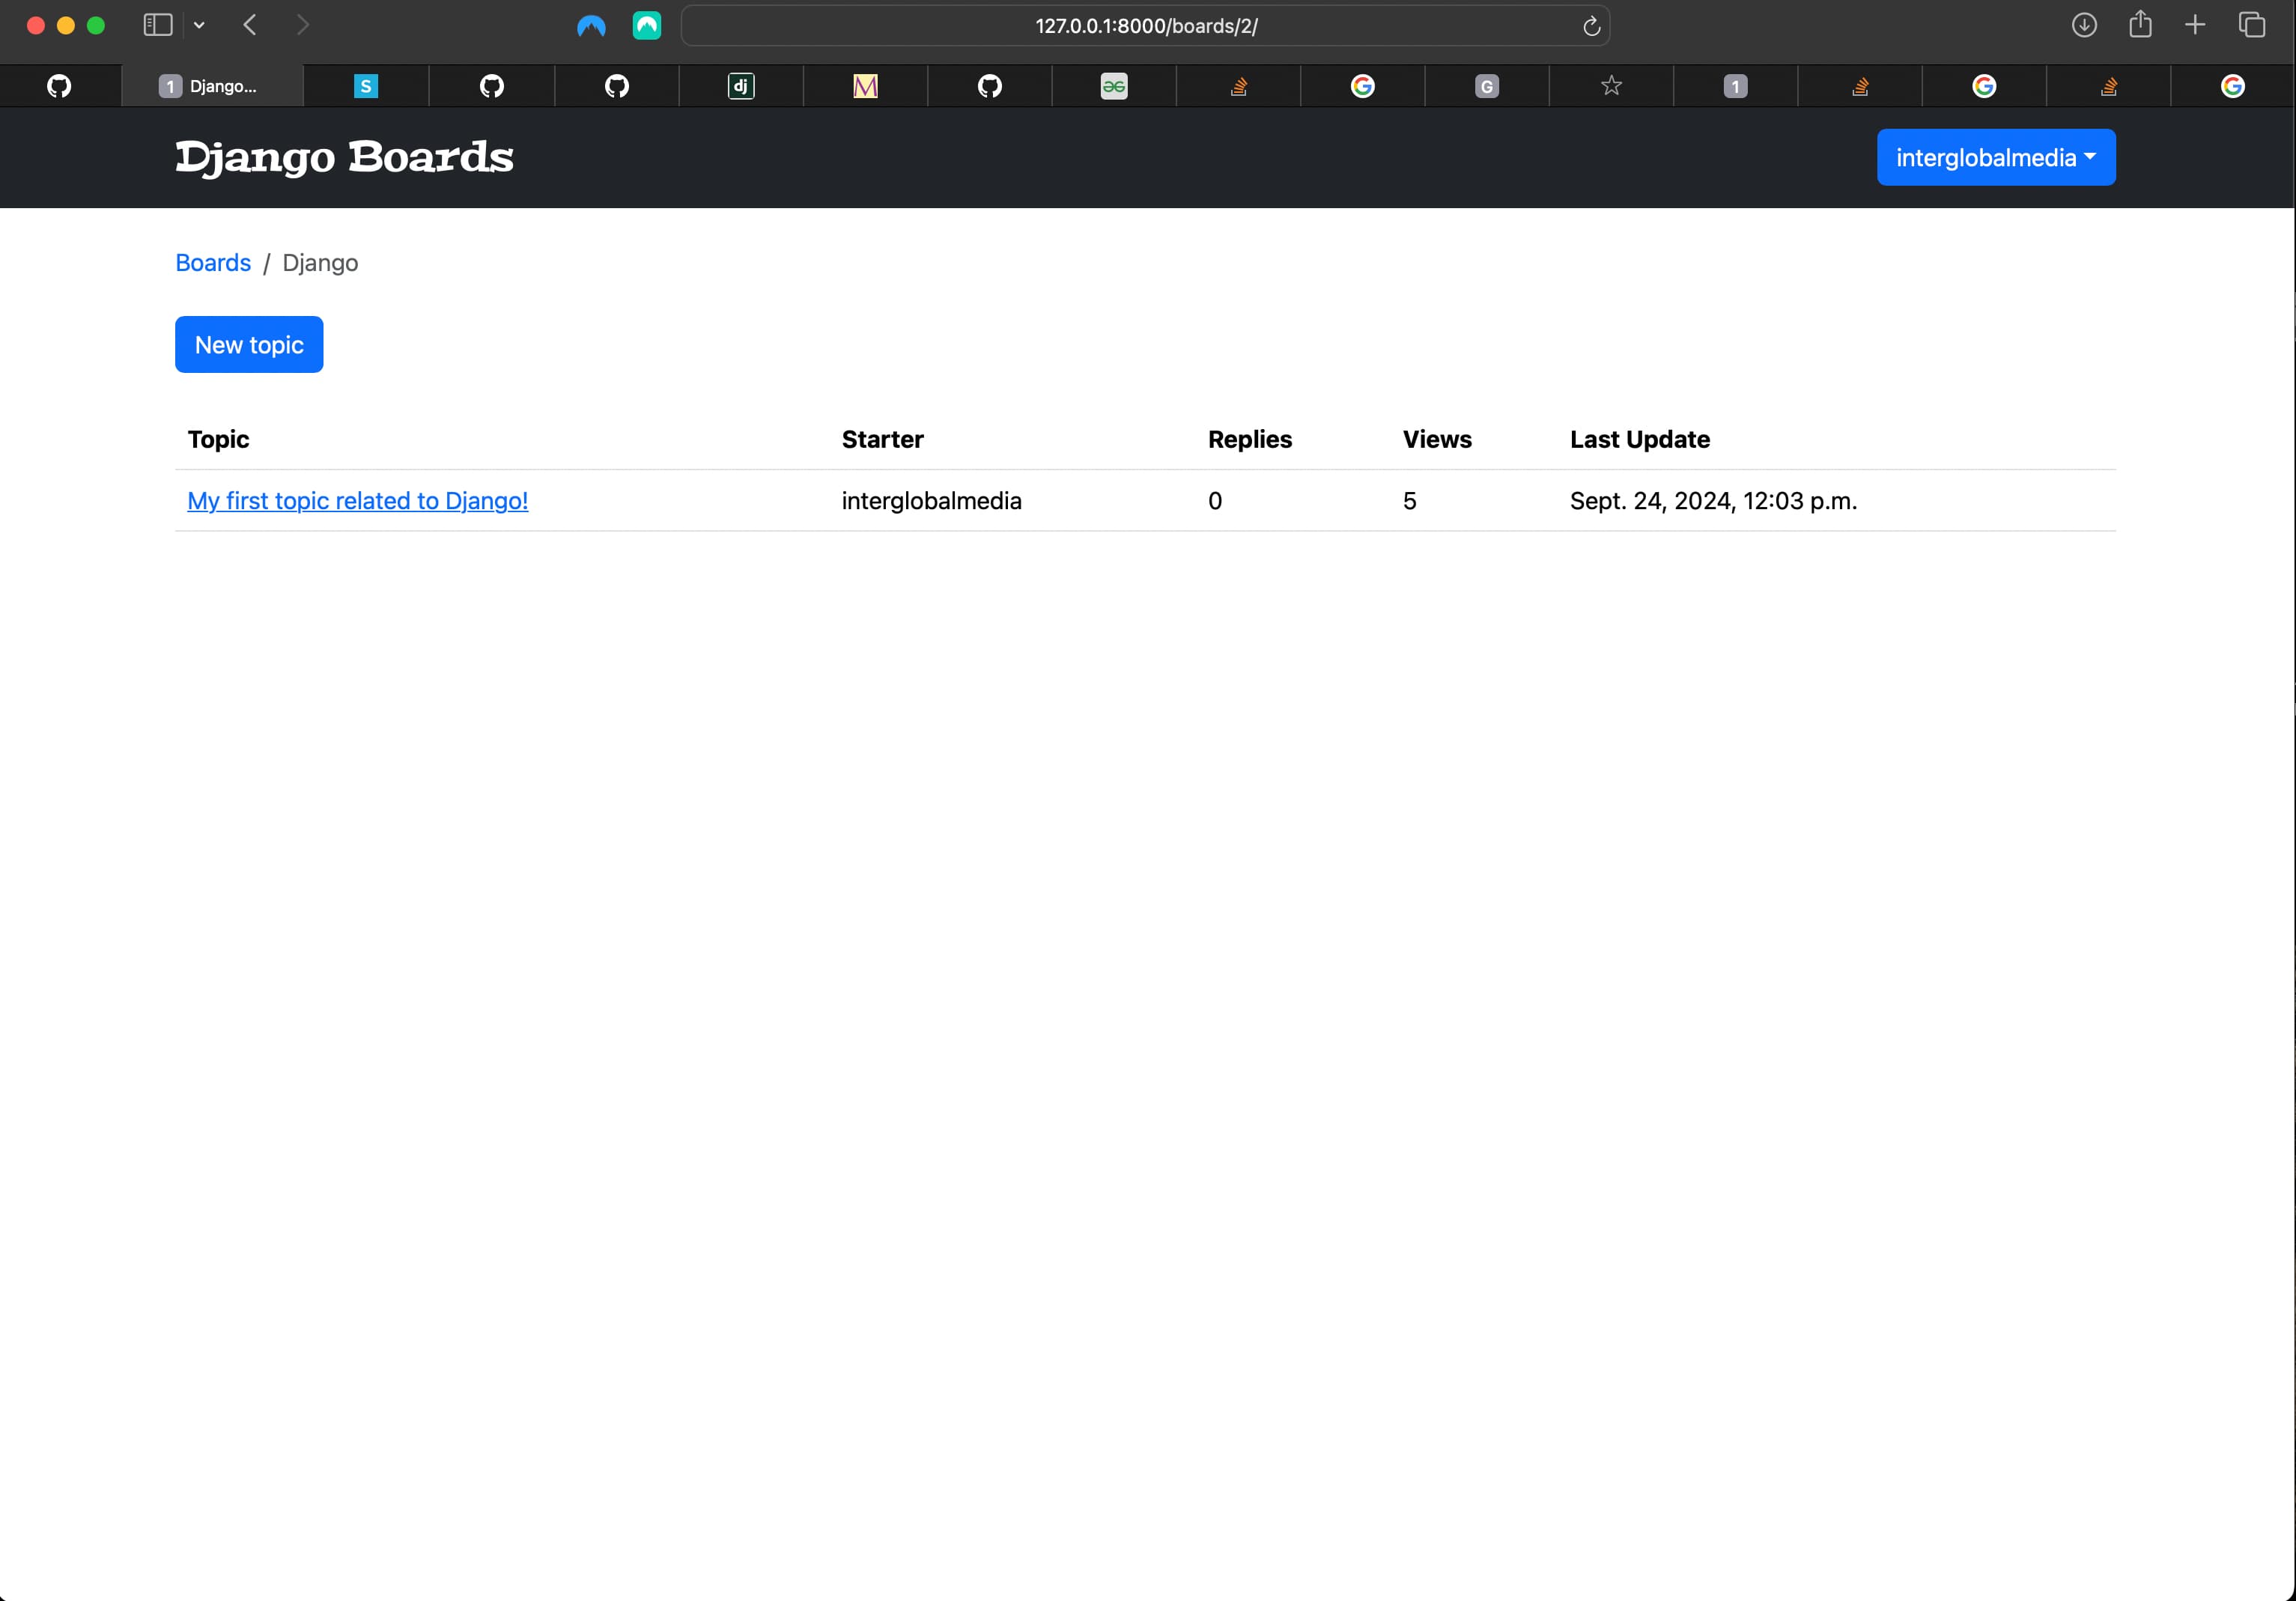Viewport: 2296px width, 1601px height.
Task: Open the GeeksforGeeks tab
Action: [x=1114, y=86]
